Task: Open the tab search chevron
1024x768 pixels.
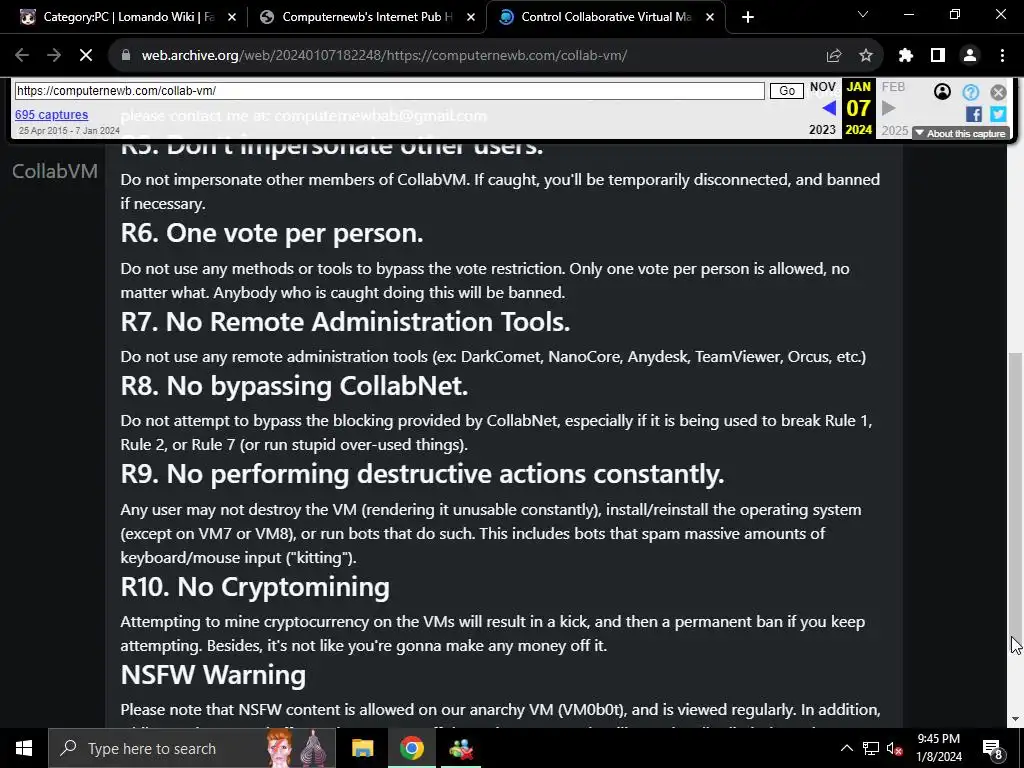Action: (863, 14)
